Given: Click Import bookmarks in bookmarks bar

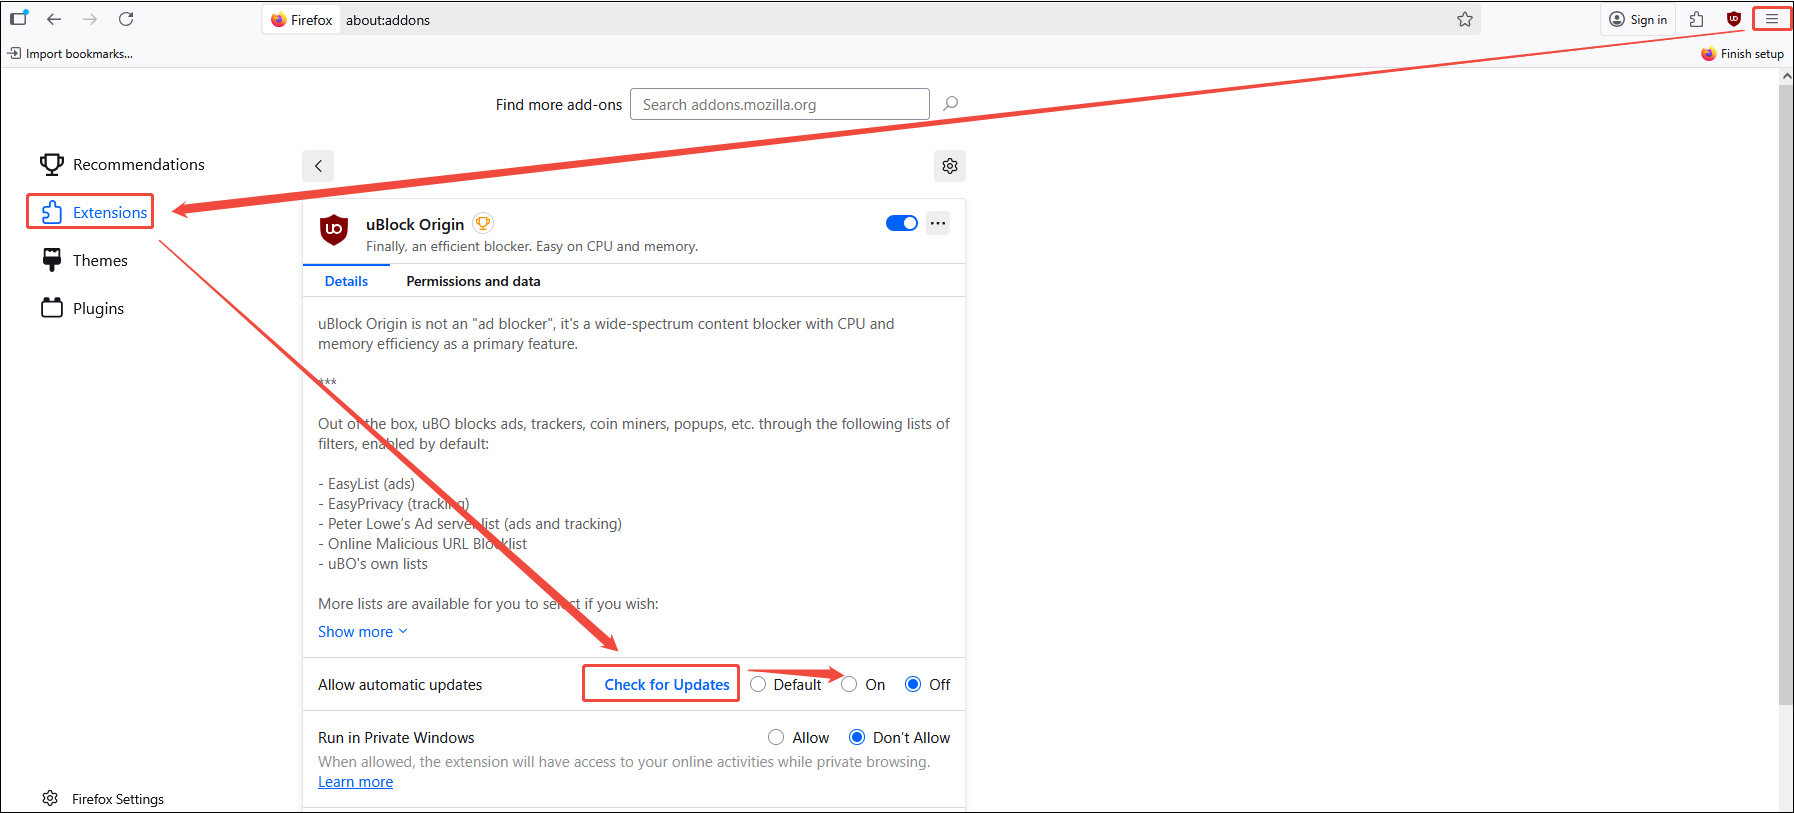Looking at the screenshot, I should click(70, 53).
